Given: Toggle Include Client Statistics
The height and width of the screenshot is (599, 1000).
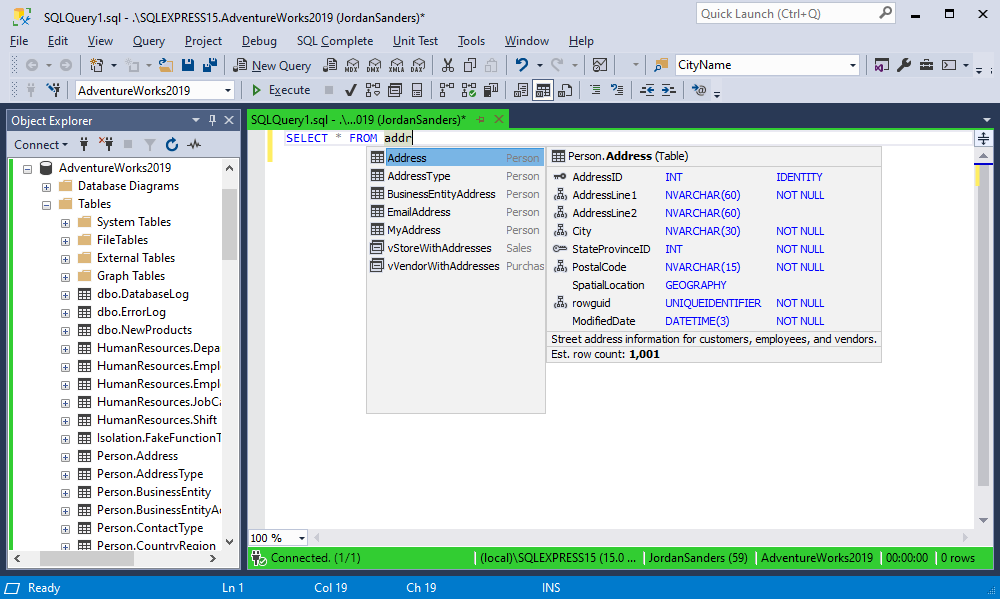Looking at the screenshot, I should (x=491, y=90).
